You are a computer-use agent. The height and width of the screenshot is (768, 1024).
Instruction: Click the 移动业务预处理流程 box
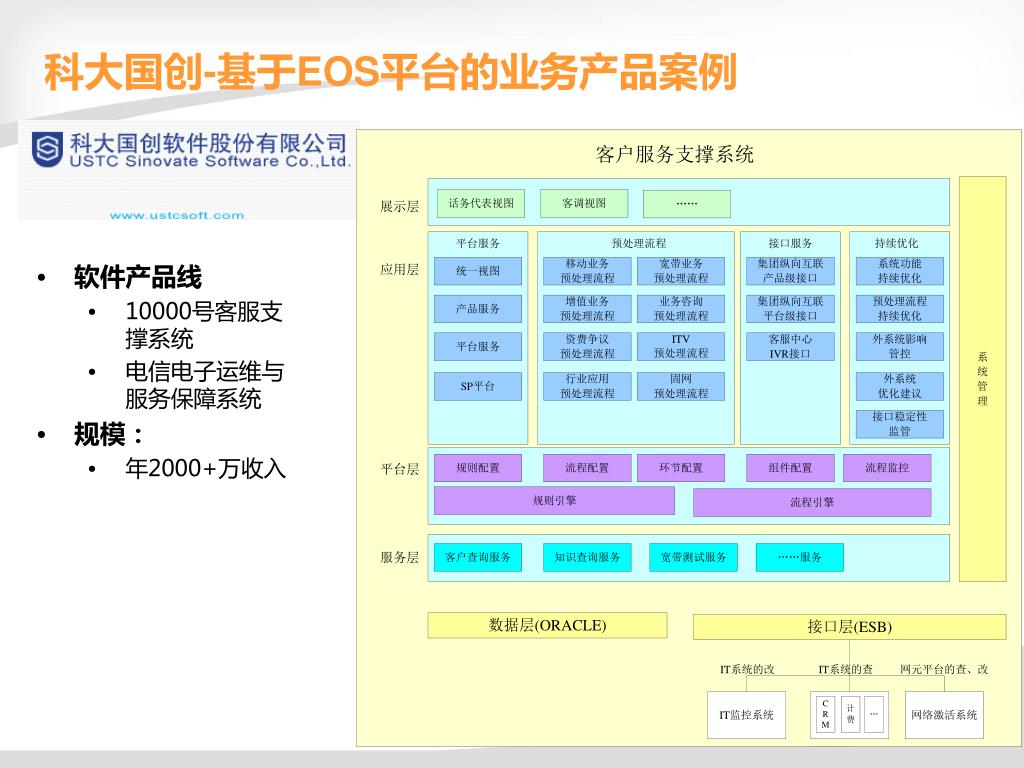[587, 271]
